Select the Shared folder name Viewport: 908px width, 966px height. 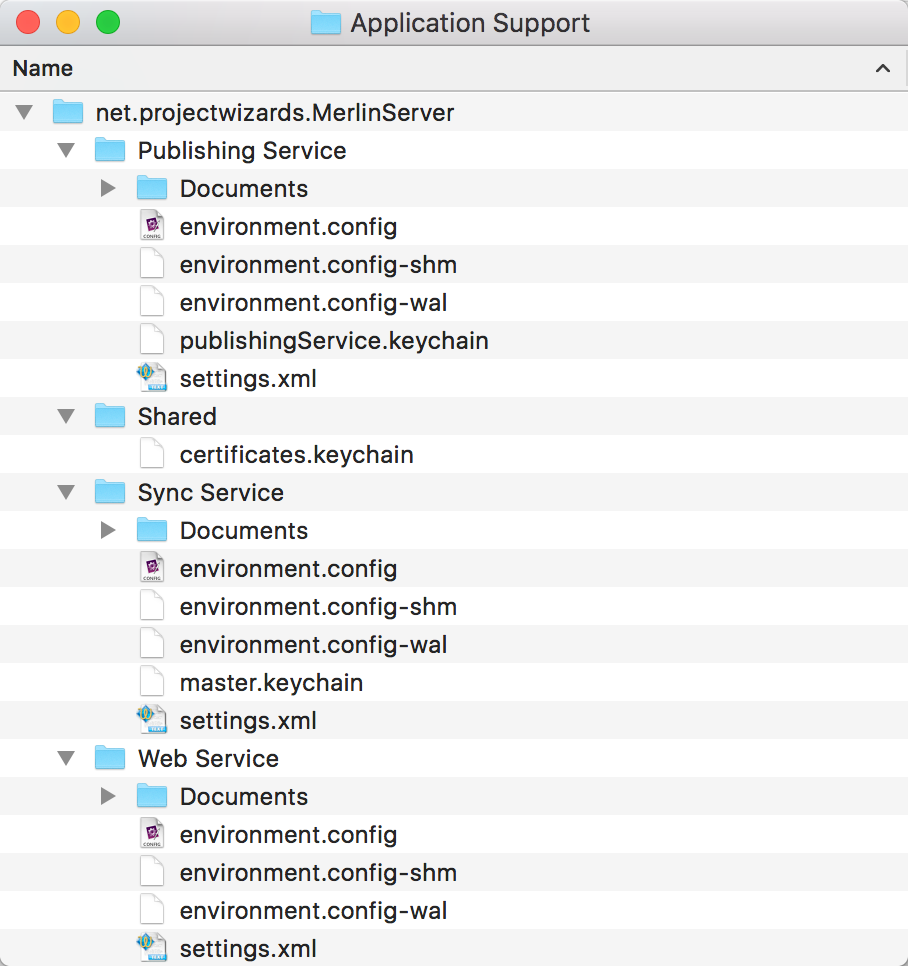coord(177,416)
